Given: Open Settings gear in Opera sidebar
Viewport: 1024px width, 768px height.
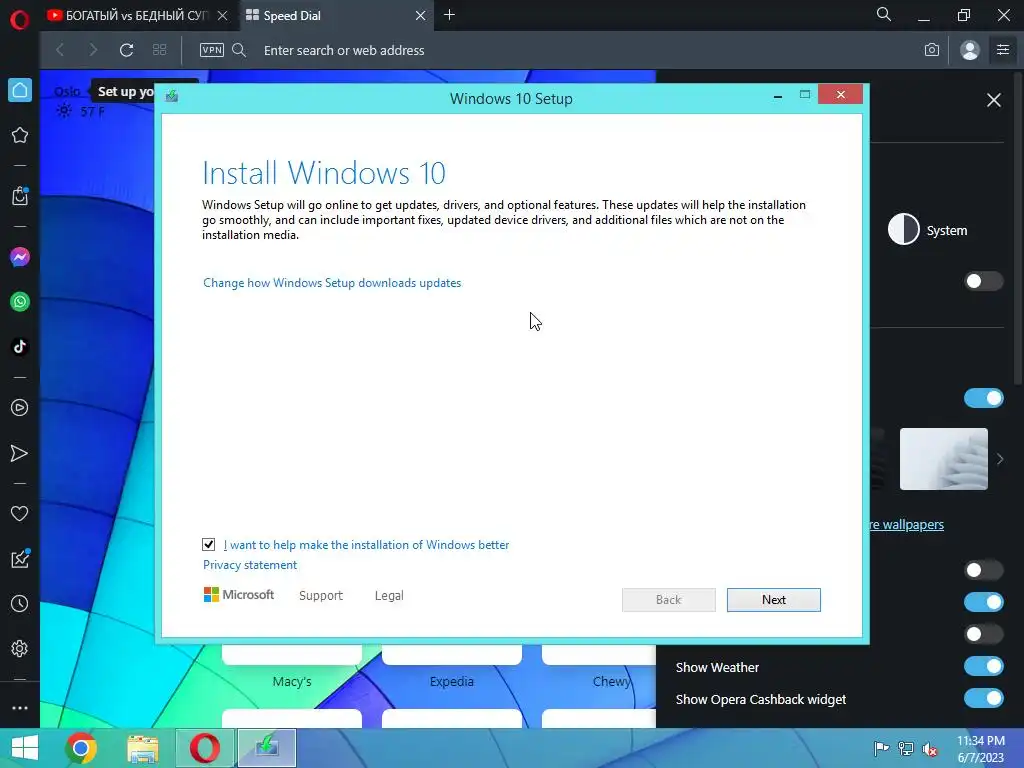Looking at the screenshot, I should [x=20, y=648].
